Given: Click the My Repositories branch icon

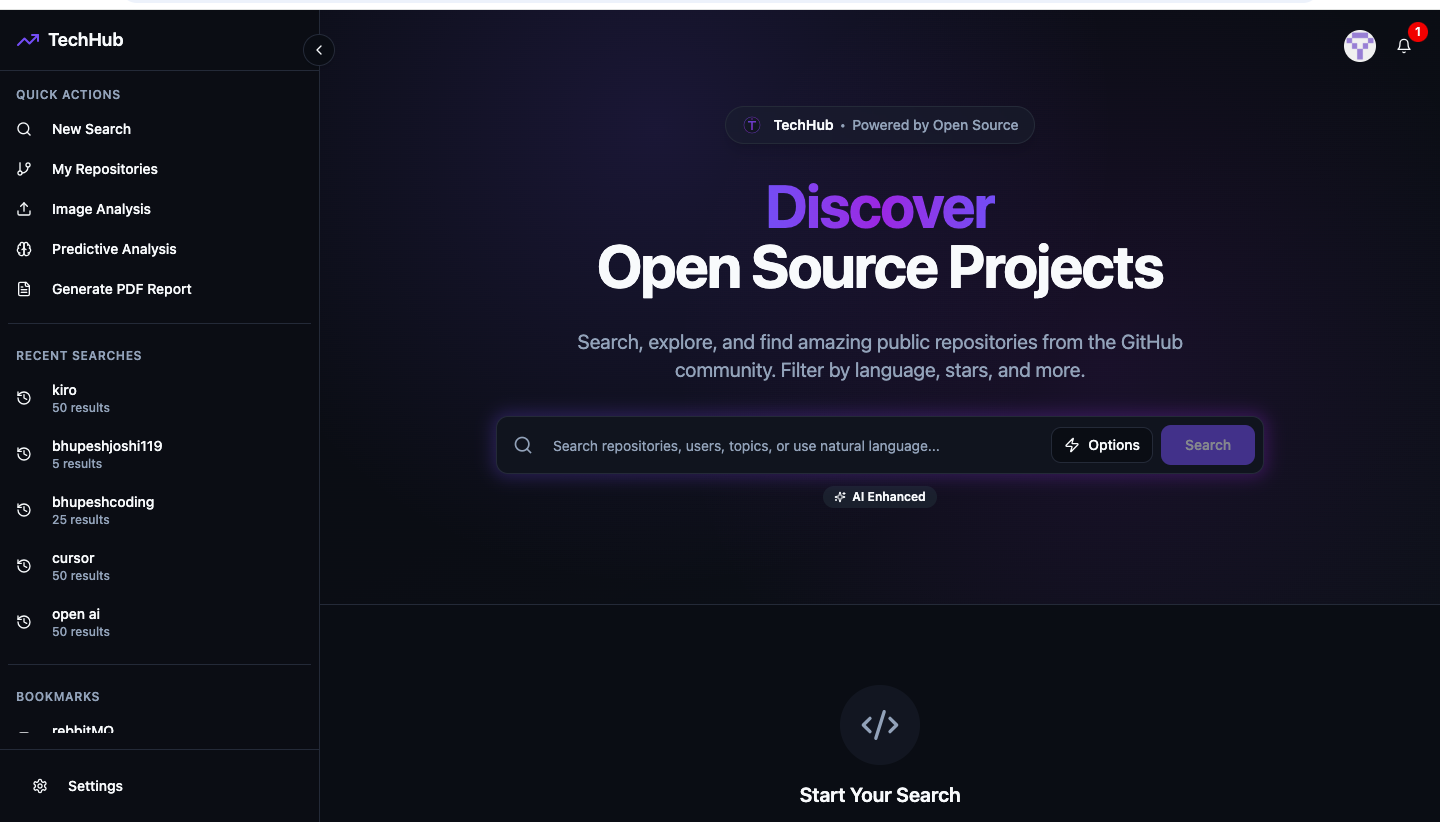Looking at the screenshot, I should (24, 169).
